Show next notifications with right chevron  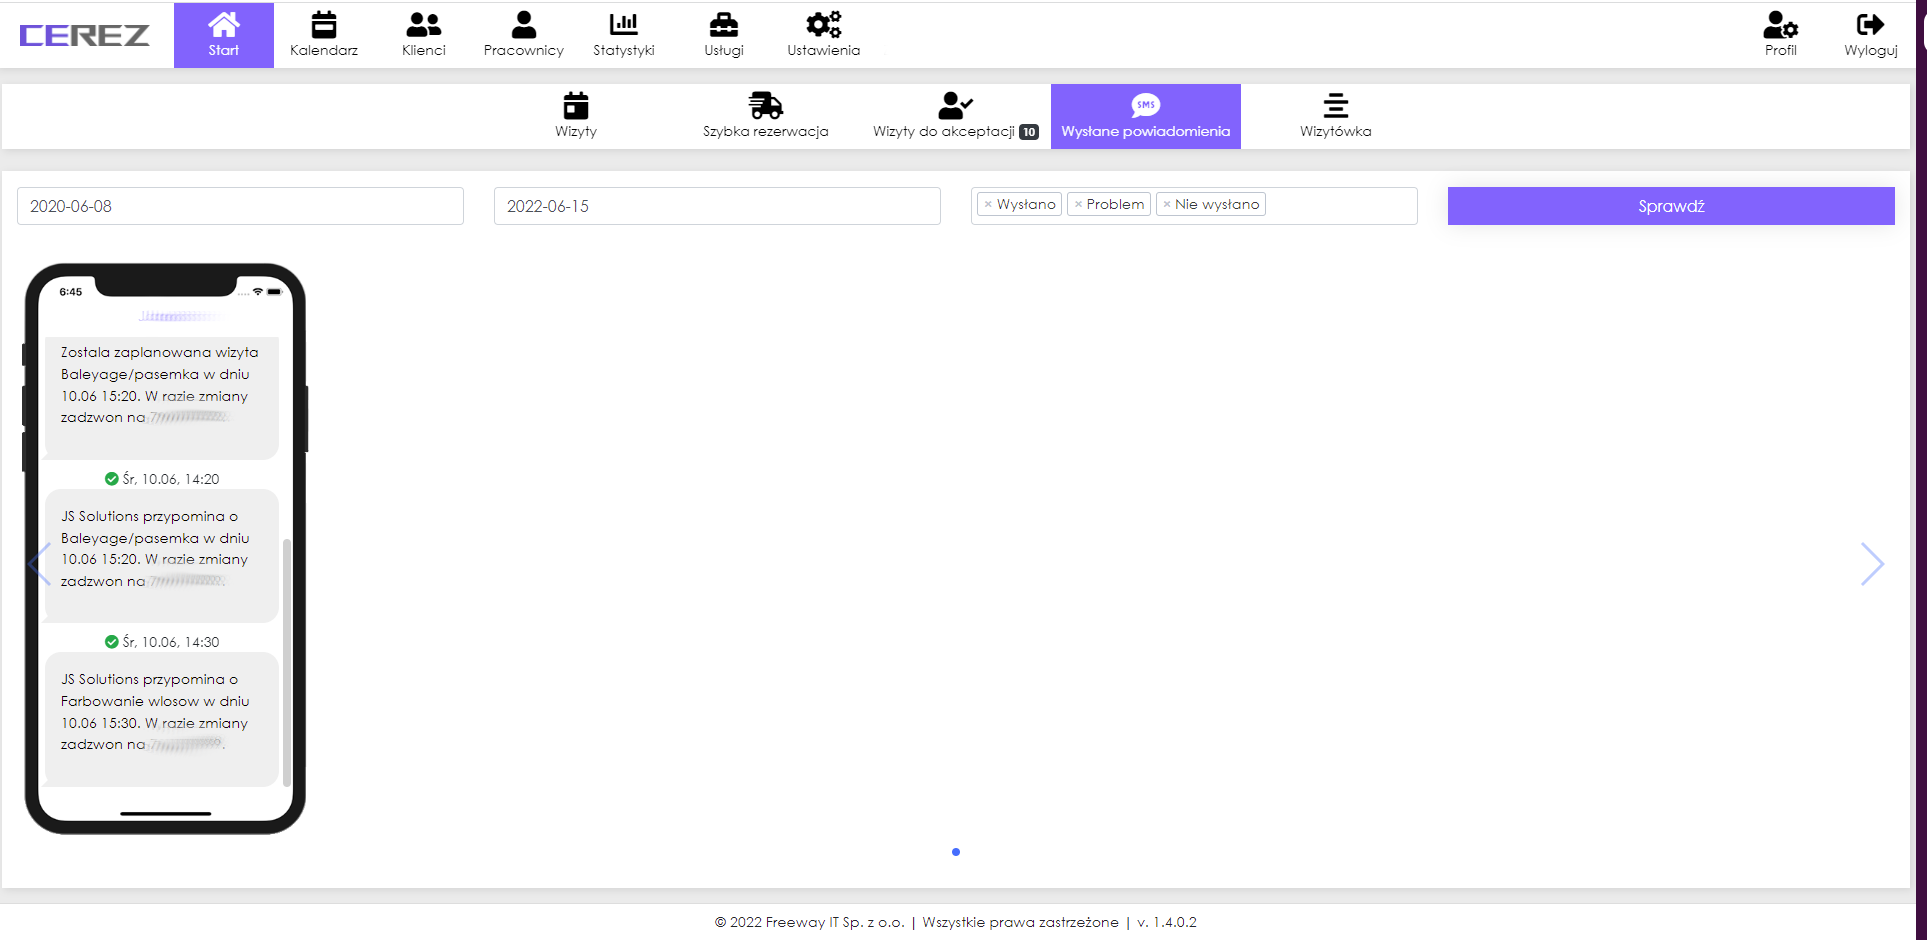[1872, 564]
